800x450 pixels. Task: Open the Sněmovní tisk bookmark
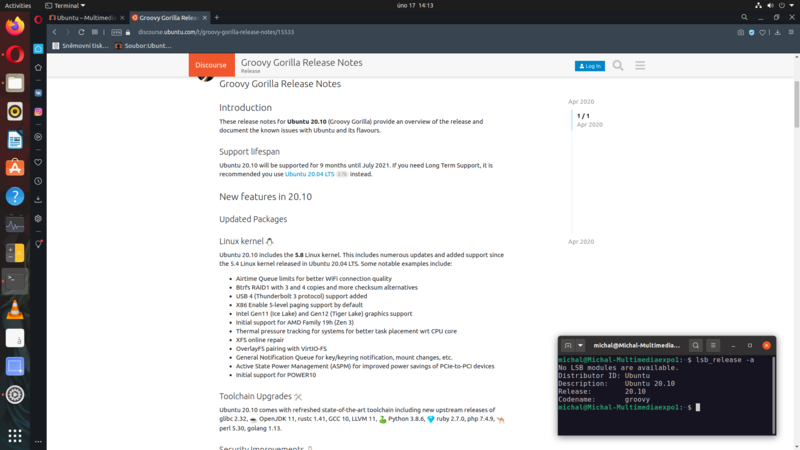pyautogui.click(x=81, y=46)
